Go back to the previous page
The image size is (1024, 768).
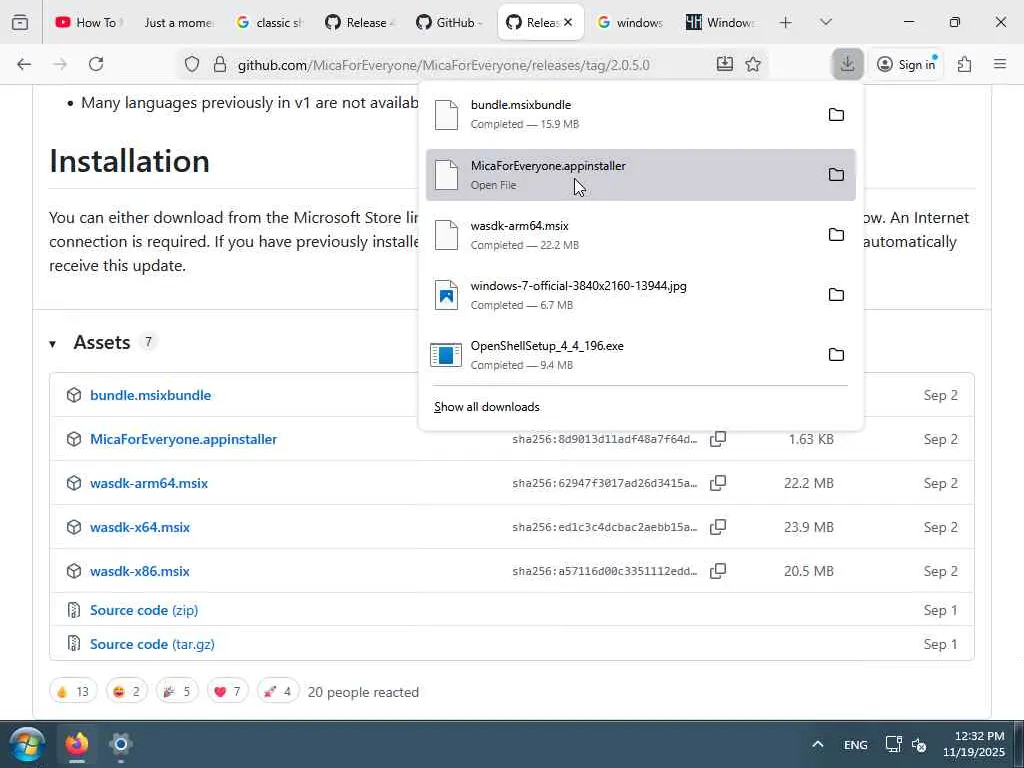(24, 64)
